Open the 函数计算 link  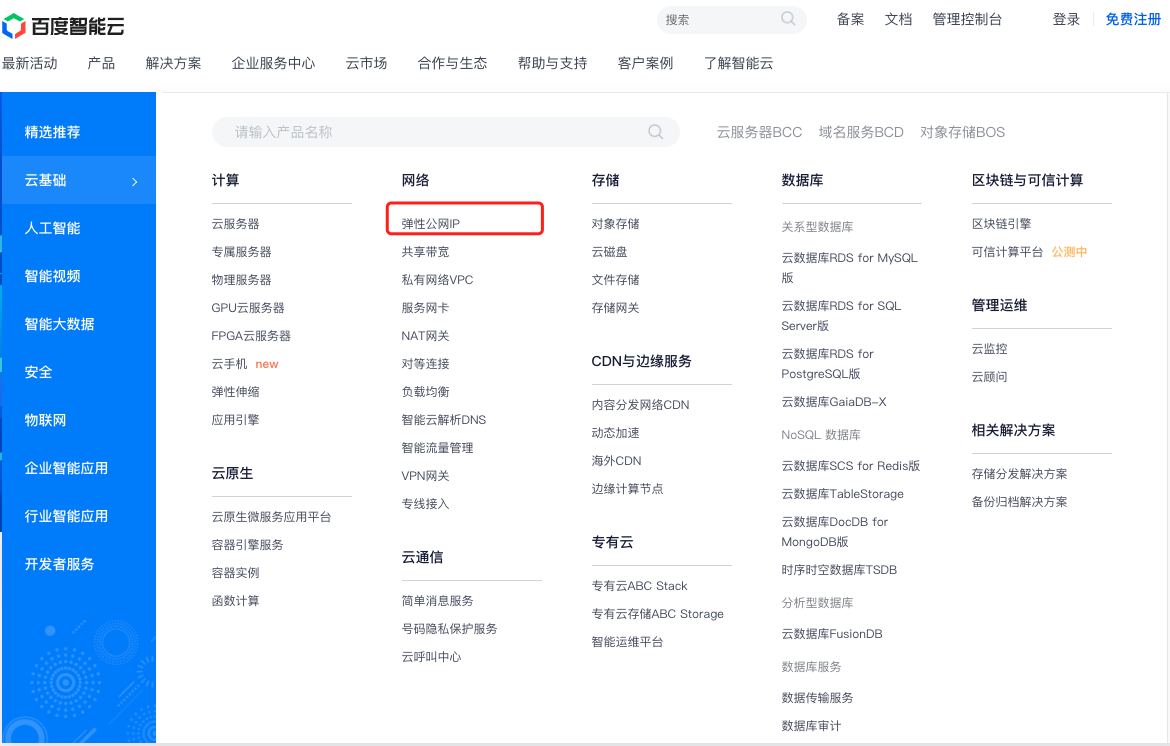pyautogui.click(x=235, y=601)
